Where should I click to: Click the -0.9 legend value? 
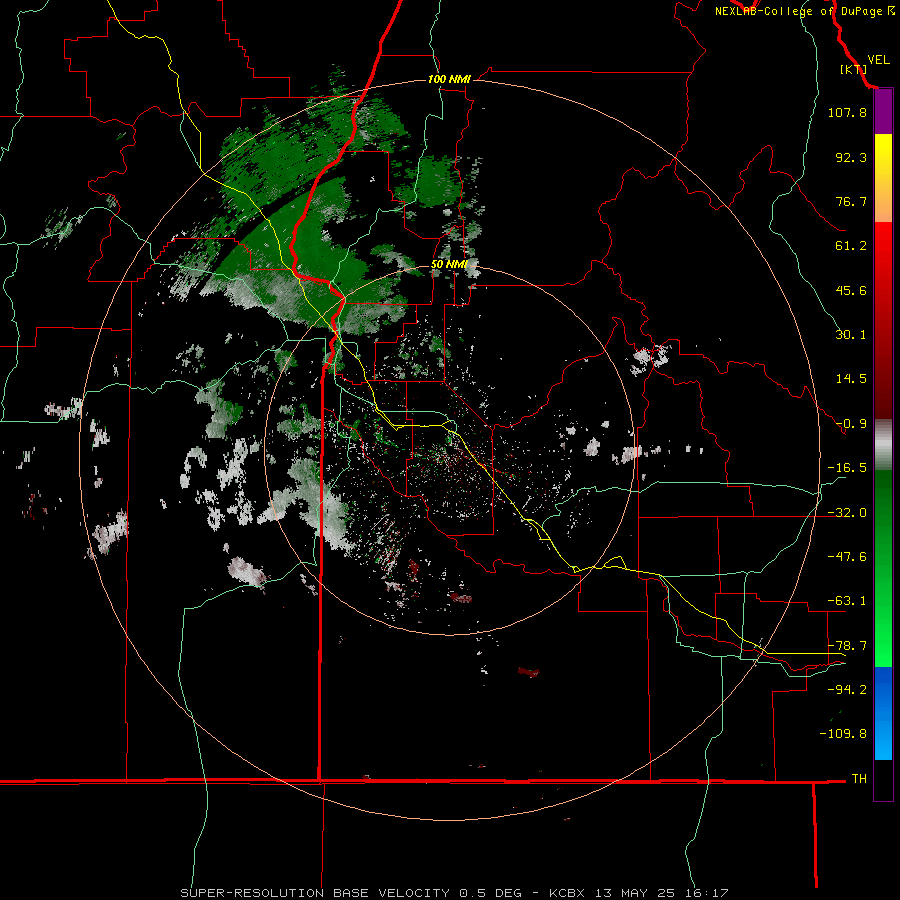click(x=851, y=424)
